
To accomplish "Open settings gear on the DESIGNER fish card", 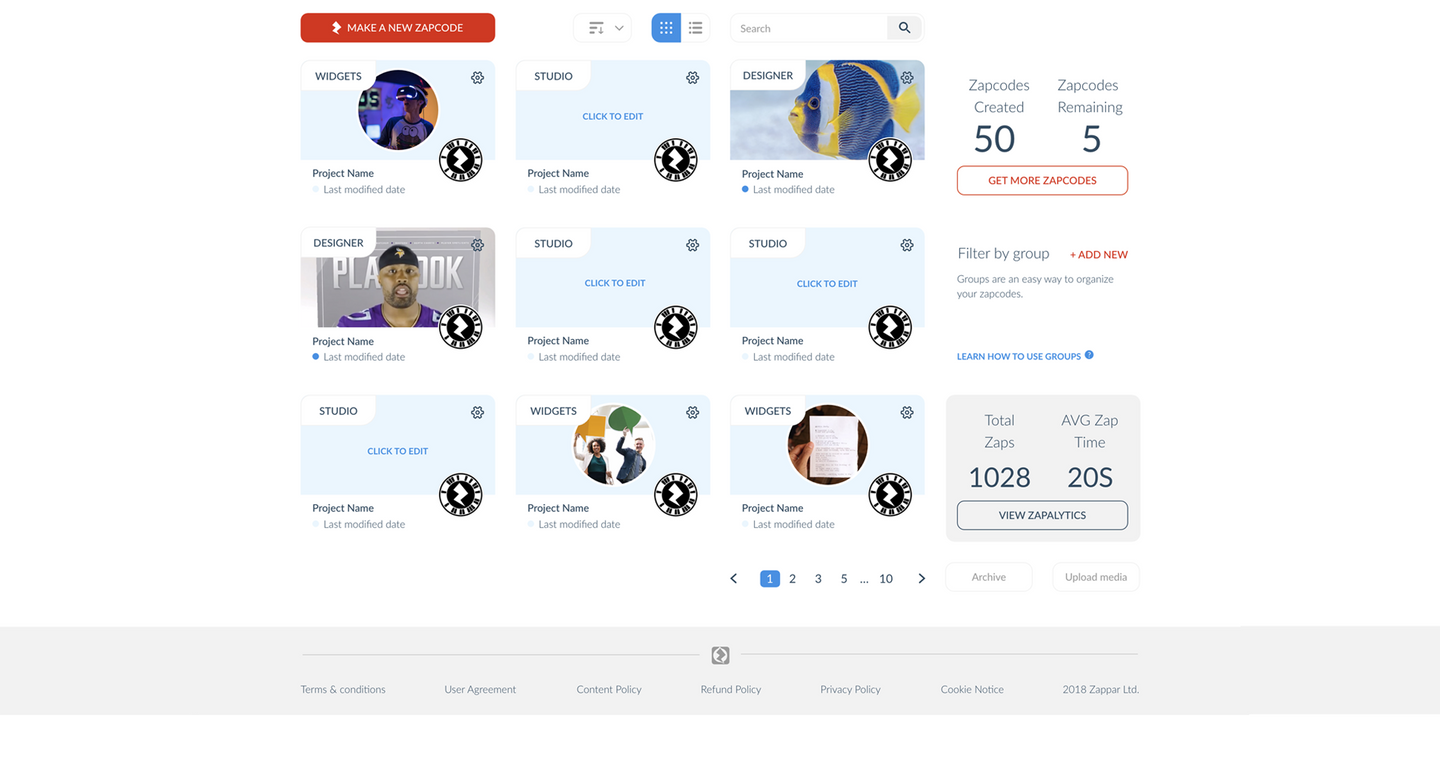I will point(906,77).
